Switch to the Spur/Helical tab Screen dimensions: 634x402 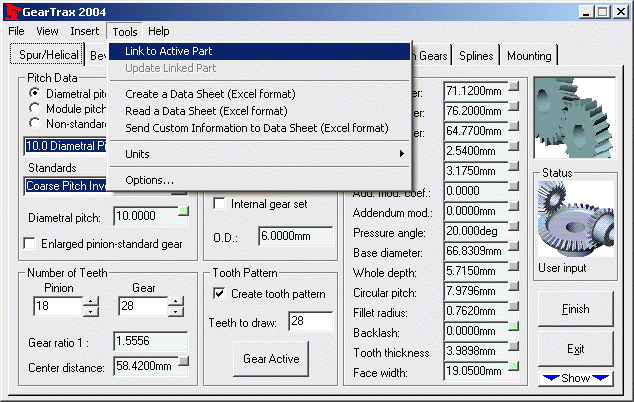pyautogui.click(x=47, y=54)
